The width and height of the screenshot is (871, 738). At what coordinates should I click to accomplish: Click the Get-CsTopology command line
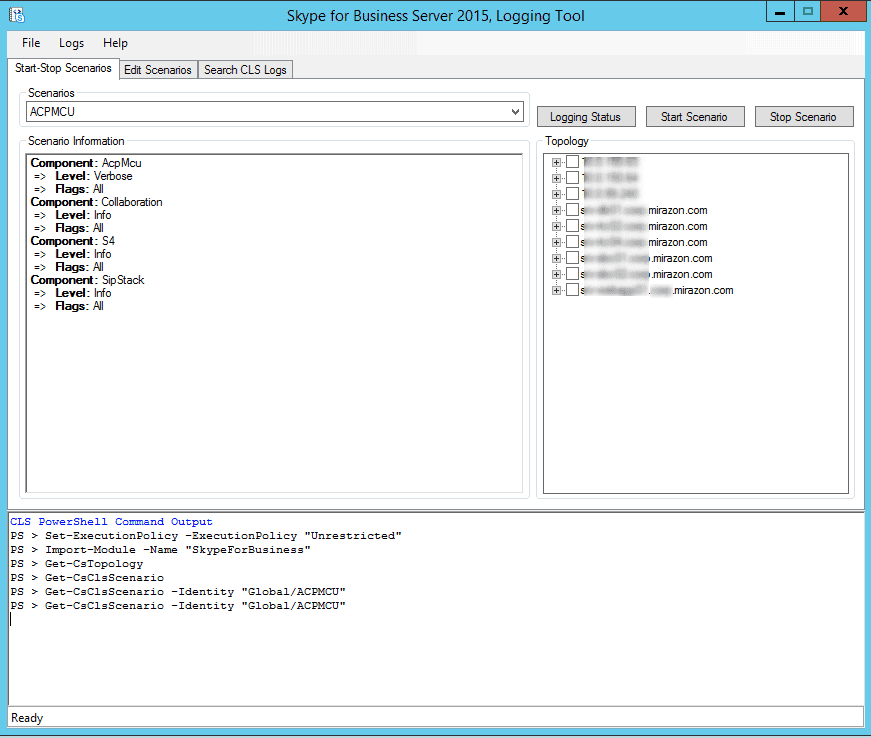77,564
